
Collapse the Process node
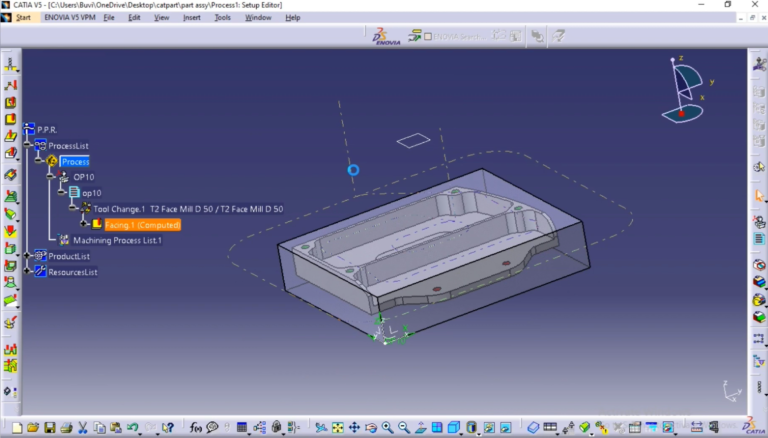39,160
